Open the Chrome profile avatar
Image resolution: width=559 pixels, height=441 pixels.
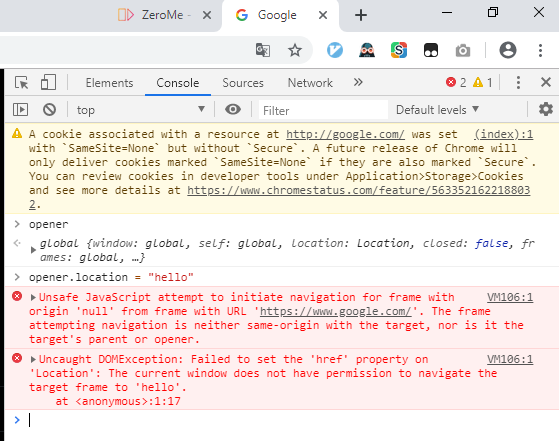508,50
